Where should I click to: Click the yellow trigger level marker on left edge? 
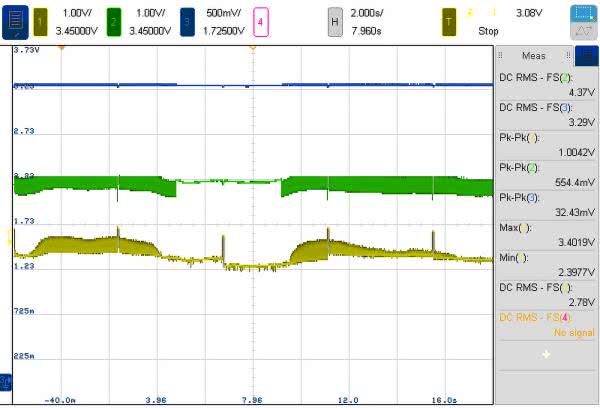pyautogui.click(x=9, y=236)
